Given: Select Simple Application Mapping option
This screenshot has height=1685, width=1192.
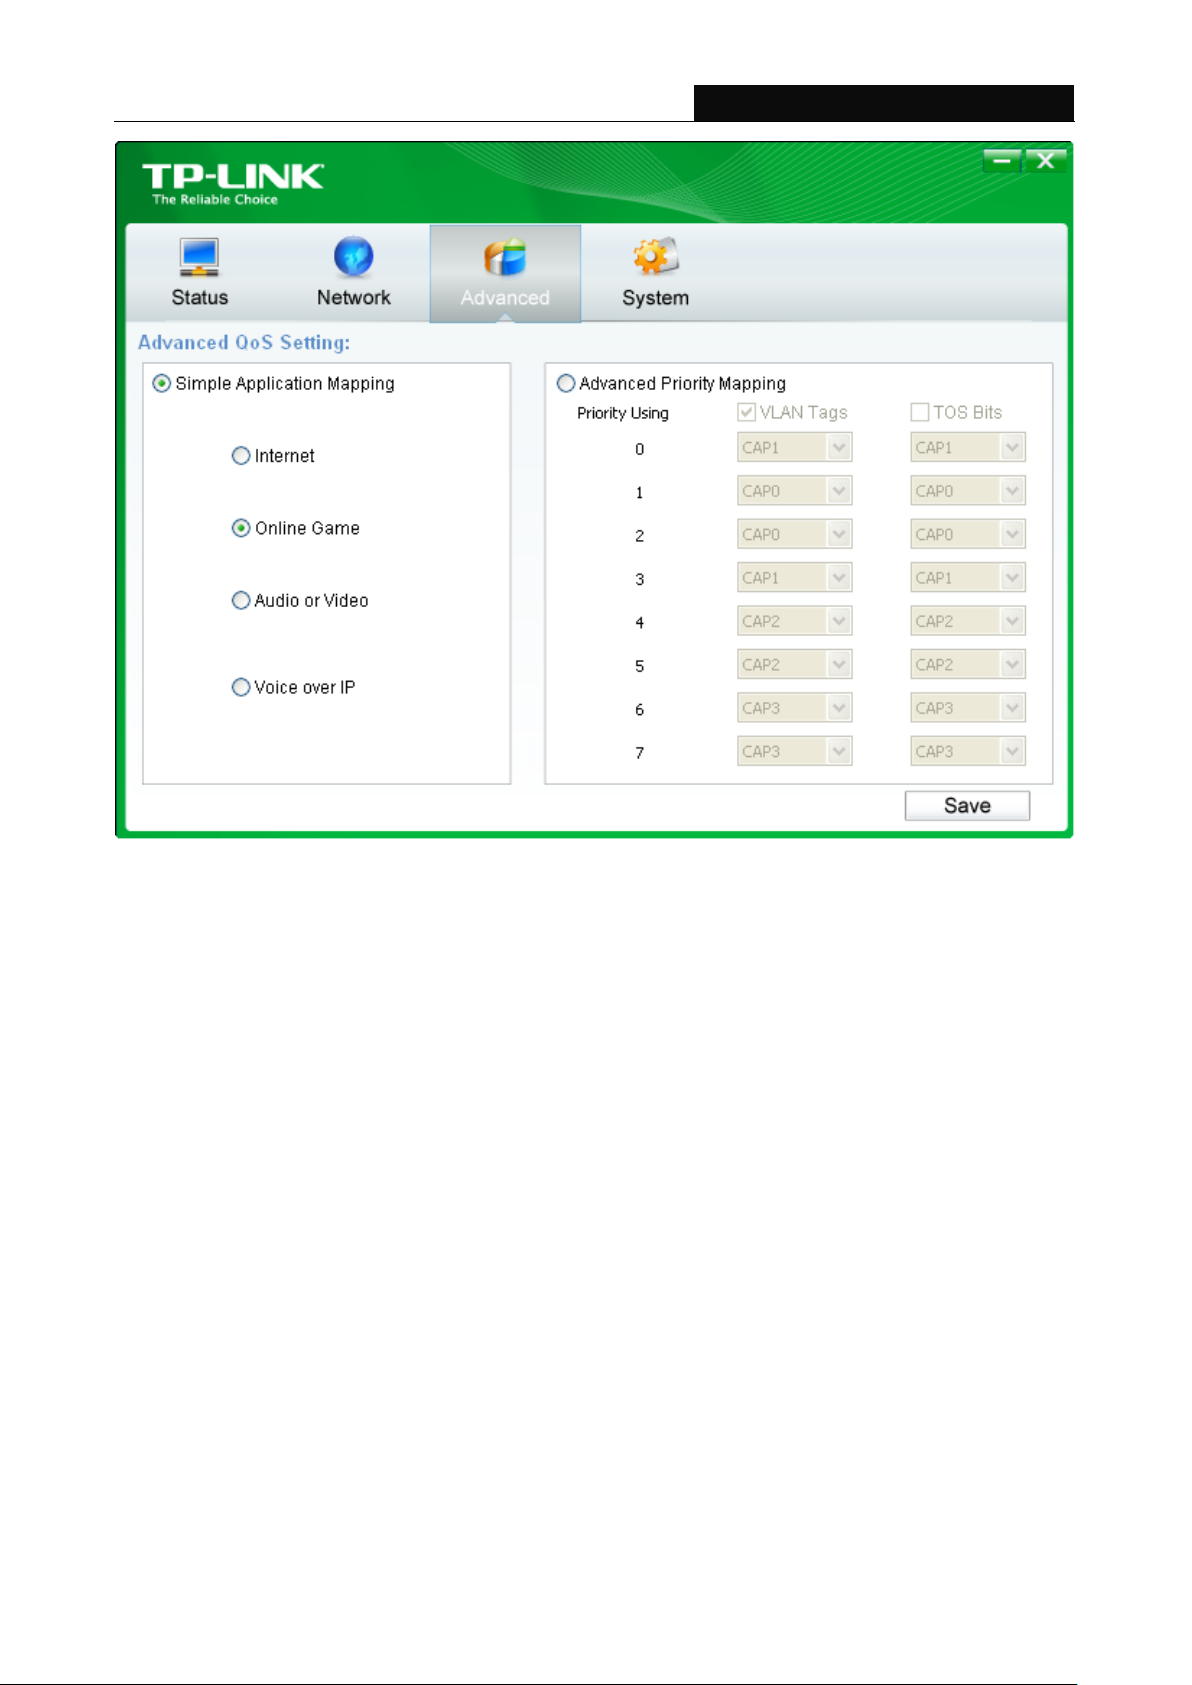Looking at the screenshot, I should 162,384.
